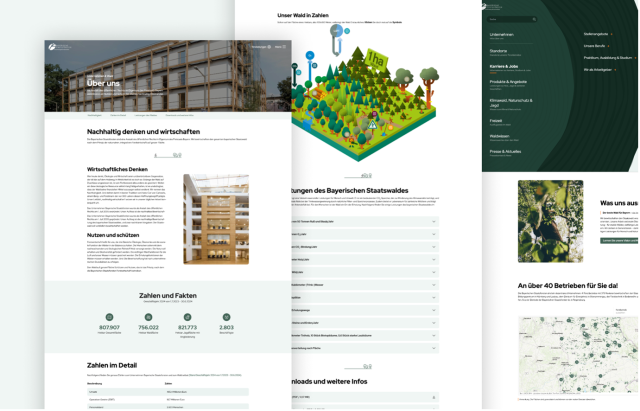
Task: Click the 2.803 employees icon
Action: pos(227,317)
